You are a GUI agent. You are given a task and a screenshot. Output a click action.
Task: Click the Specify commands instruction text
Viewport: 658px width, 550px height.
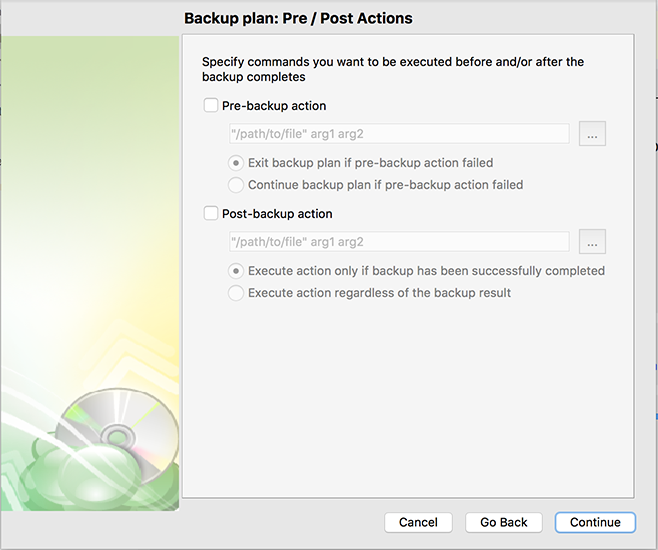pyautogui.click(x=393, y=69)
